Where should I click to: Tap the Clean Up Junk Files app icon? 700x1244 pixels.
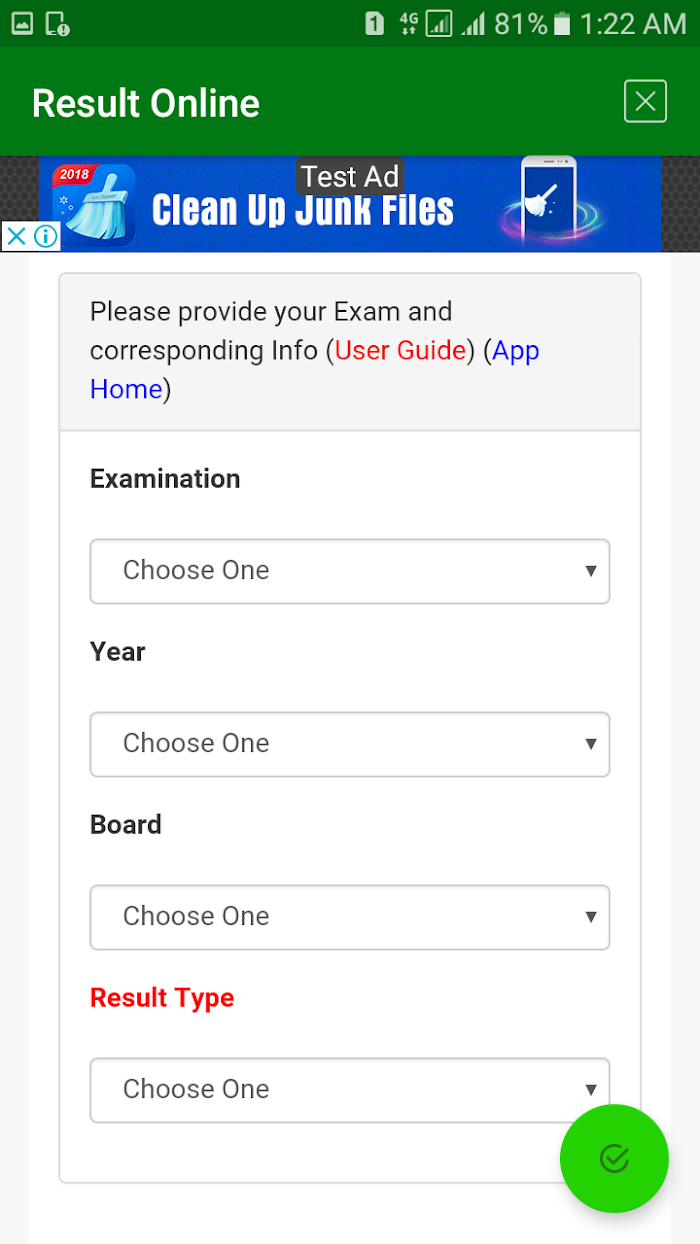coord(95,204)
